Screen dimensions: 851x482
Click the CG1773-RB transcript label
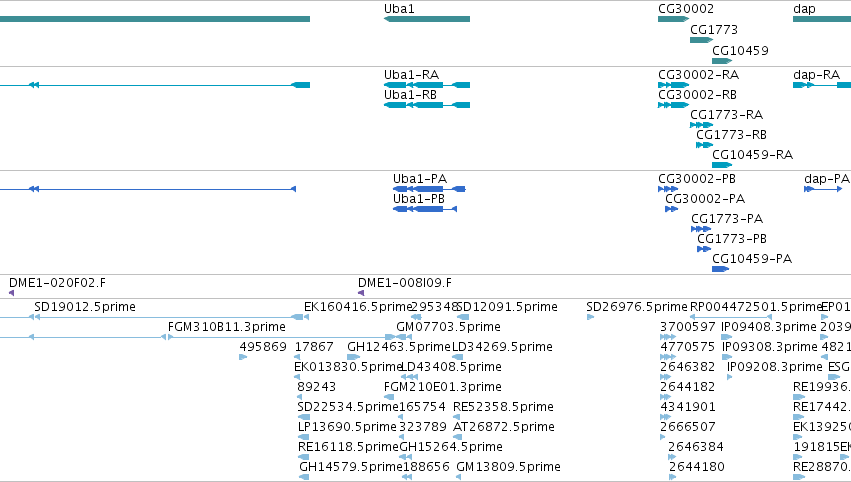[x=732, y=135]
